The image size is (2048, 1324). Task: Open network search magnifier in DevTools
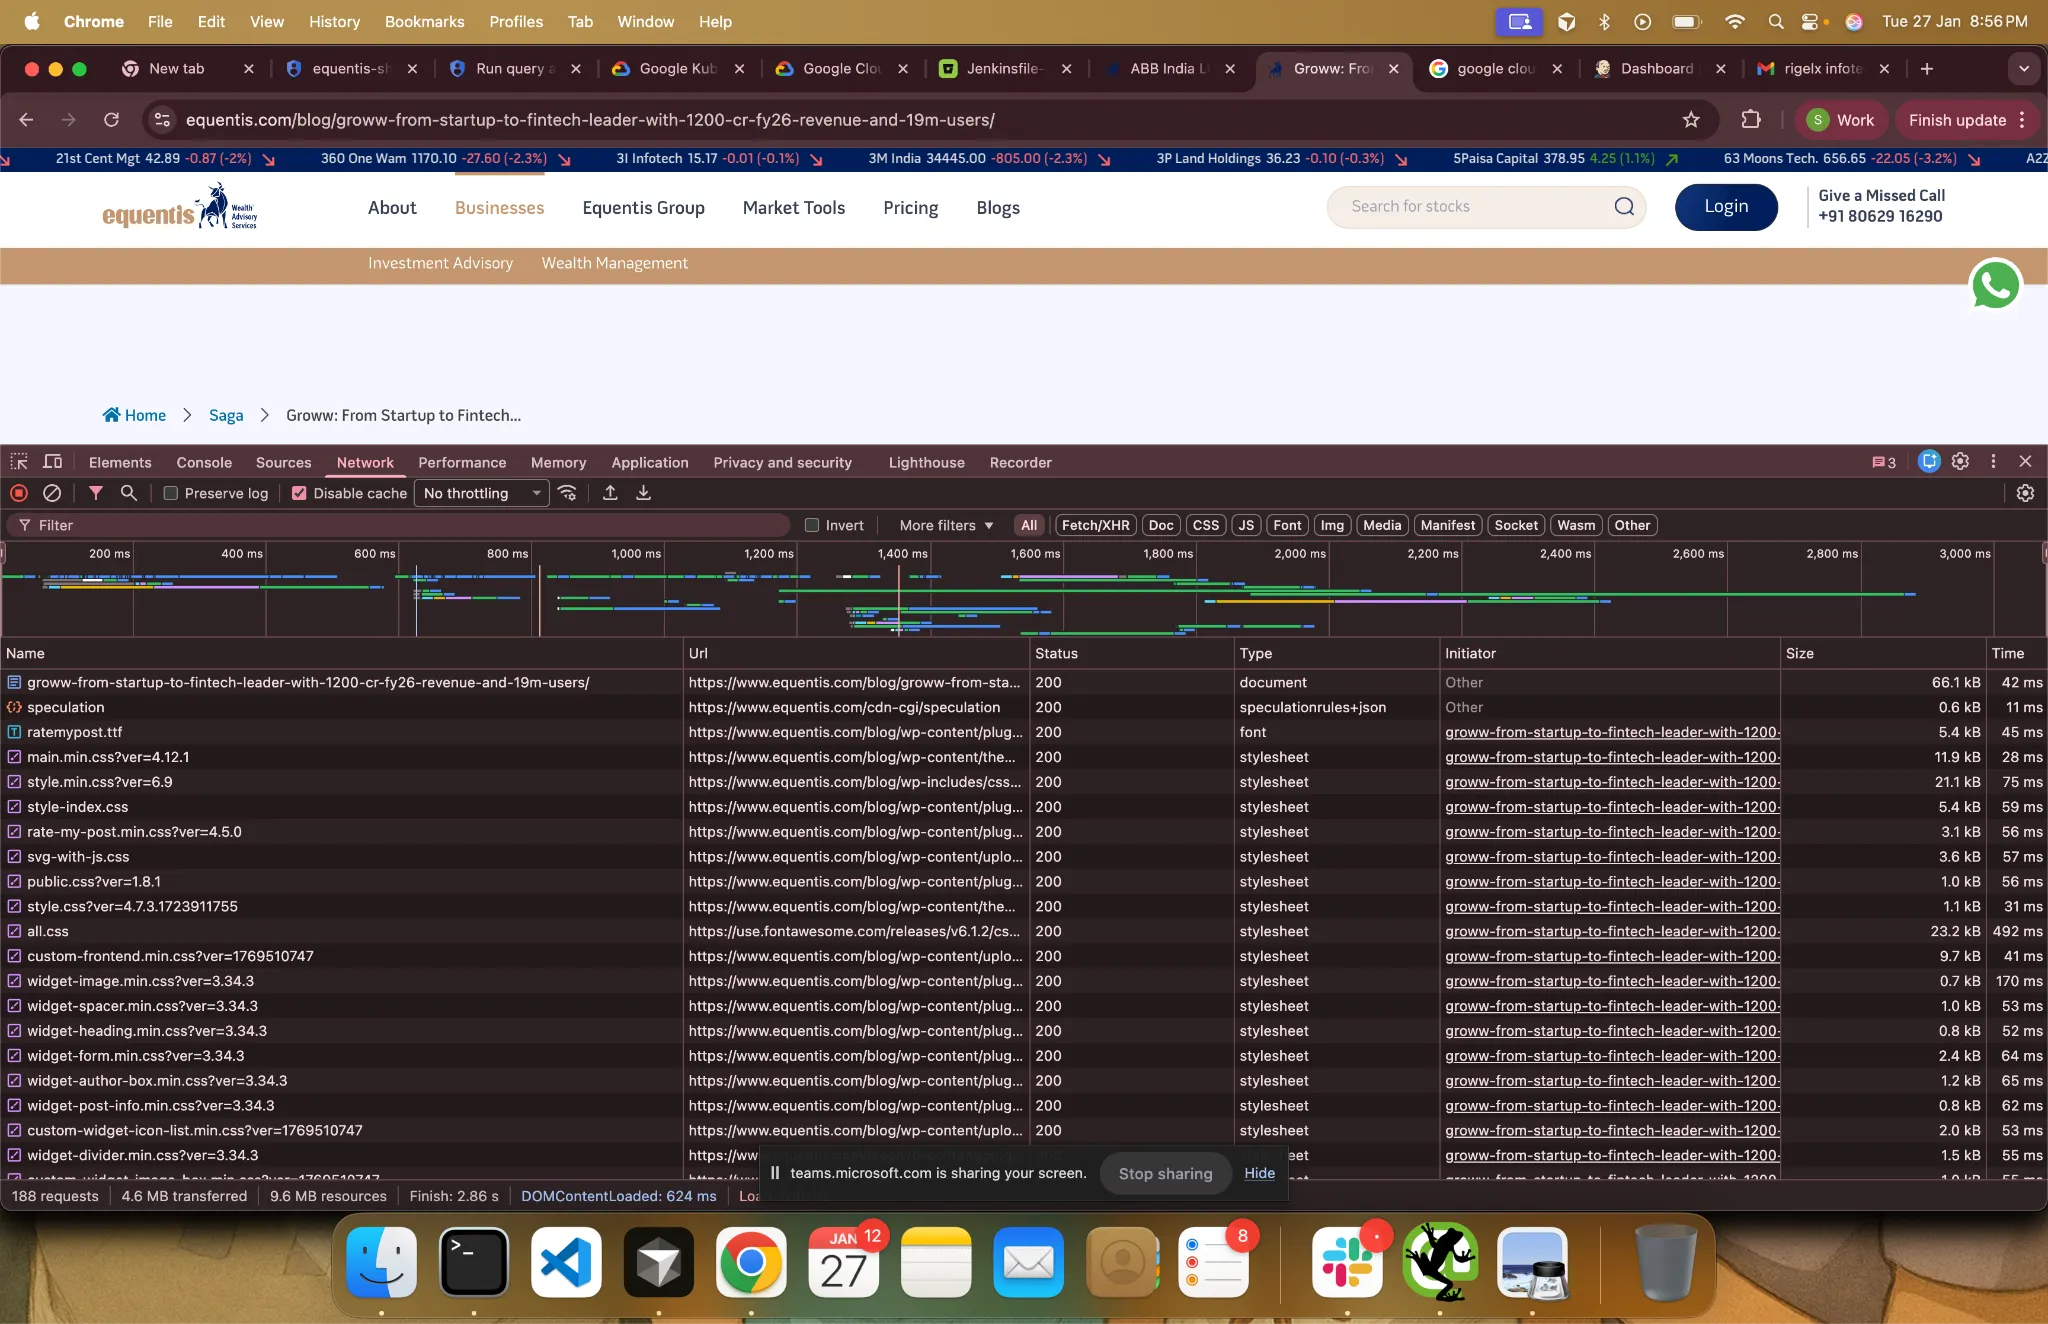tap(129, 493)
